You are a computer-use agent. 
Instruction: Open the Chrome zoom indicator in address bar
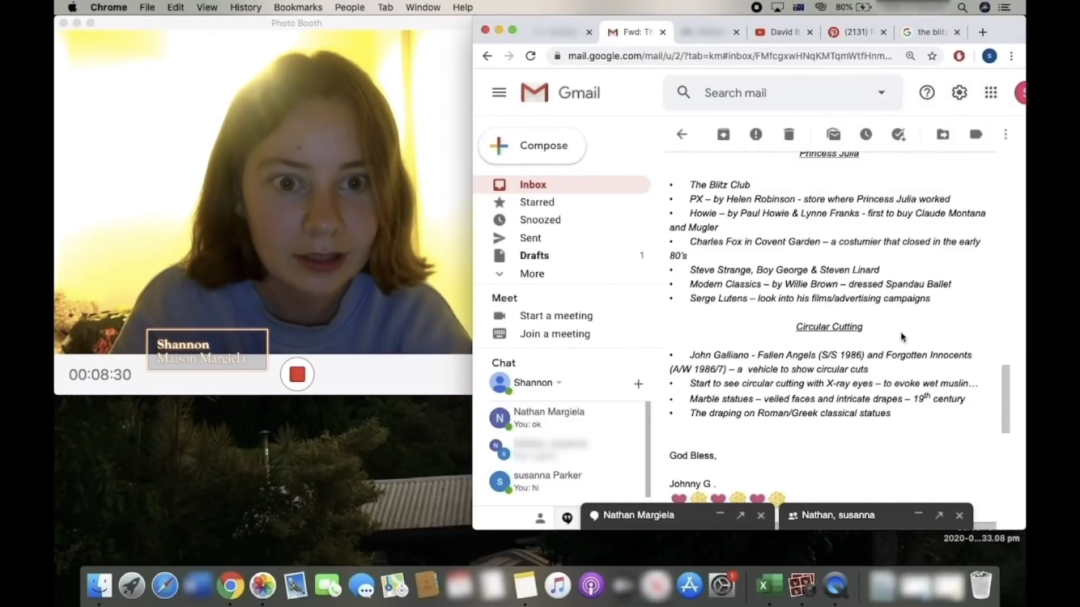tap(910, 56)
